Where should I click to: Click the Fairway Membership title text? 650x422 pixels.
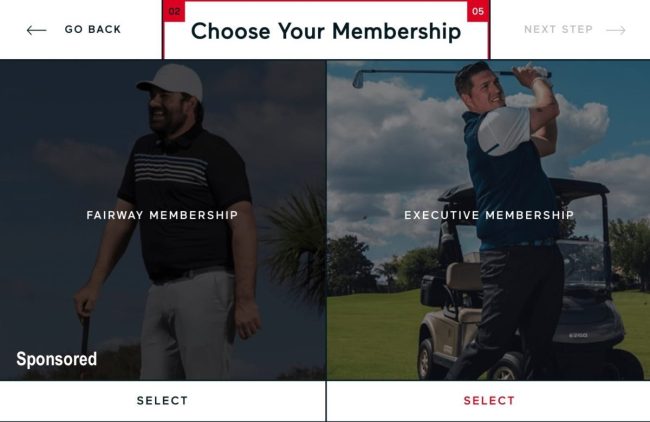(162, 215)
